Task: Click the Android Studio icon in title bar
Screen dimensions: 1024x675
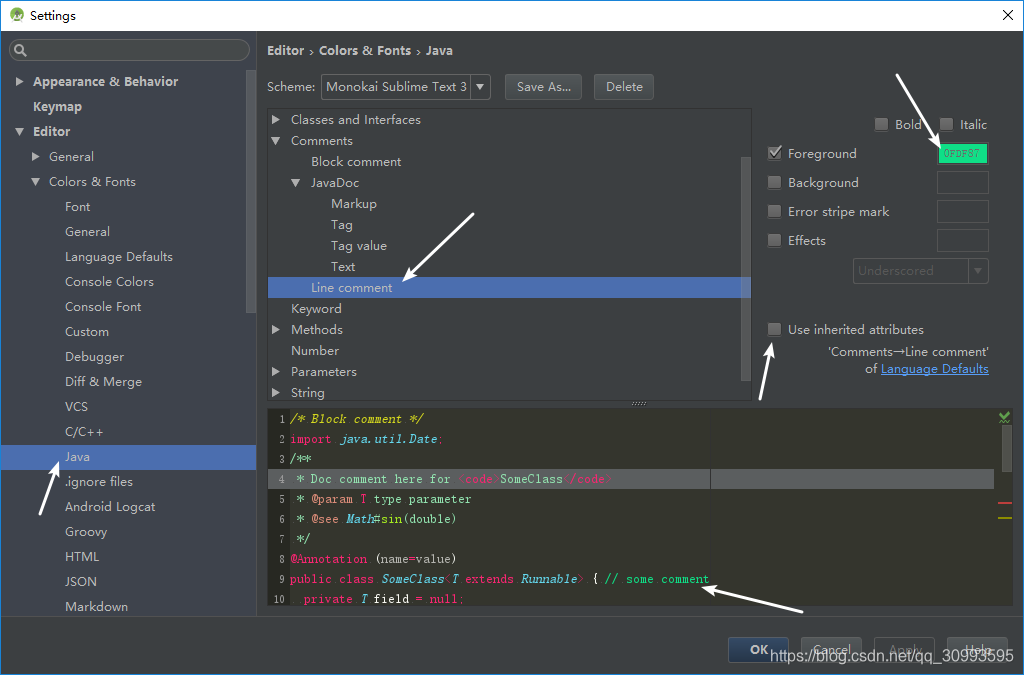Action: 17,15
